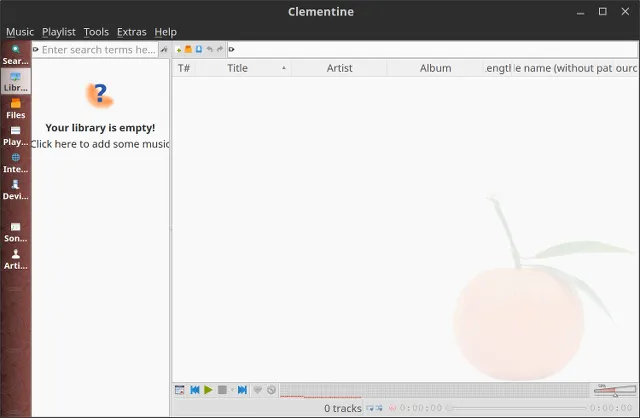Select the Files sidebar icon
This screenshot has height=418, width=640.
16,108
